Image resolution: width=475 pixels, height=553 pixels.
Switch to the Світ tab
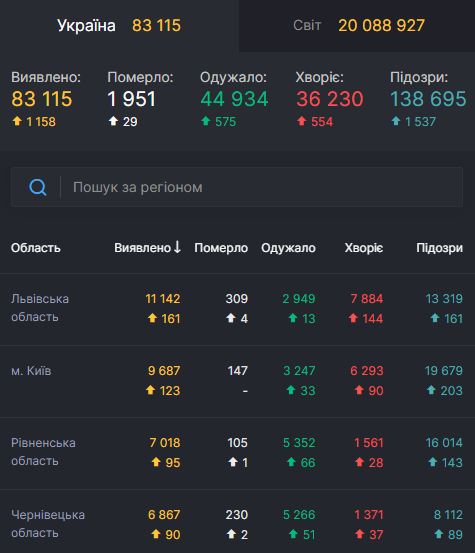(357, 25)
